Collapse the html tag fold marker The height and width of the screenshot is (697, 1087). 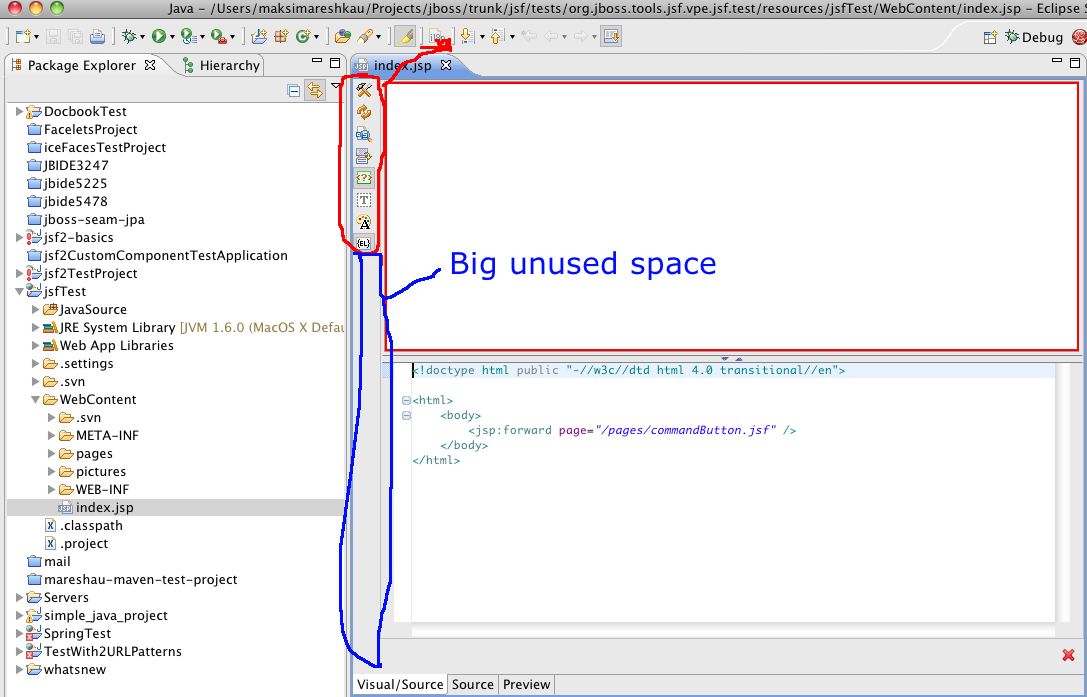coord(406,400)
